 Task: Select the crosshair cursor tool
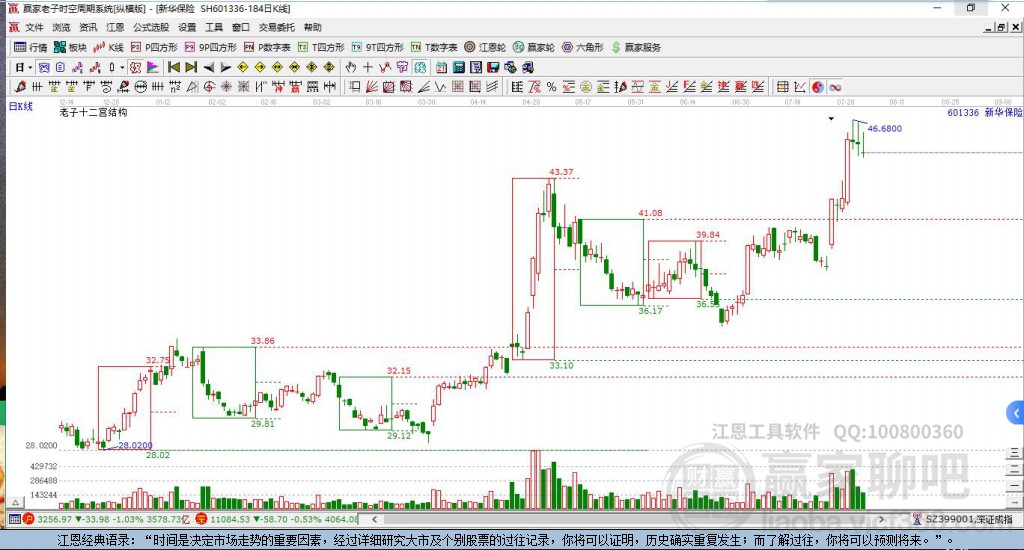(368, 67)
